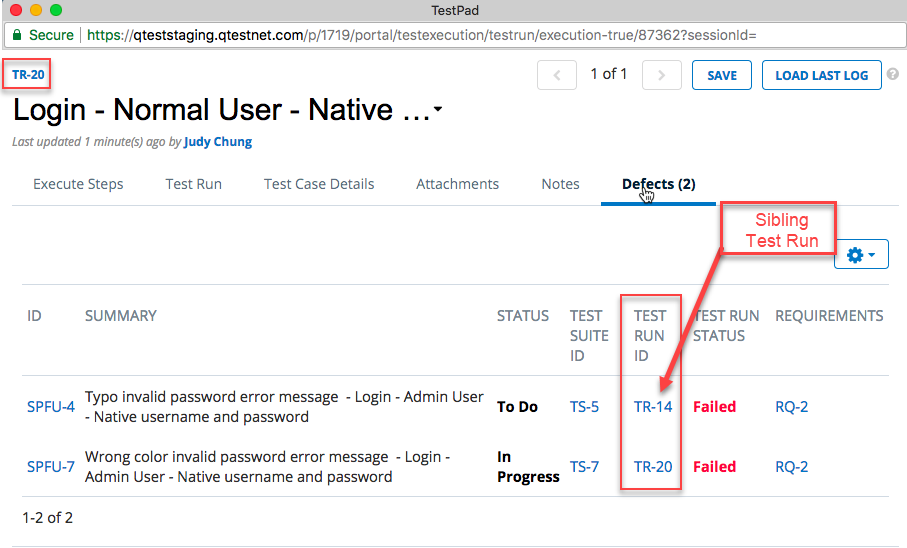Click the TEST RUN ID column header
The image size is (907, 548).
pos(650,336)
